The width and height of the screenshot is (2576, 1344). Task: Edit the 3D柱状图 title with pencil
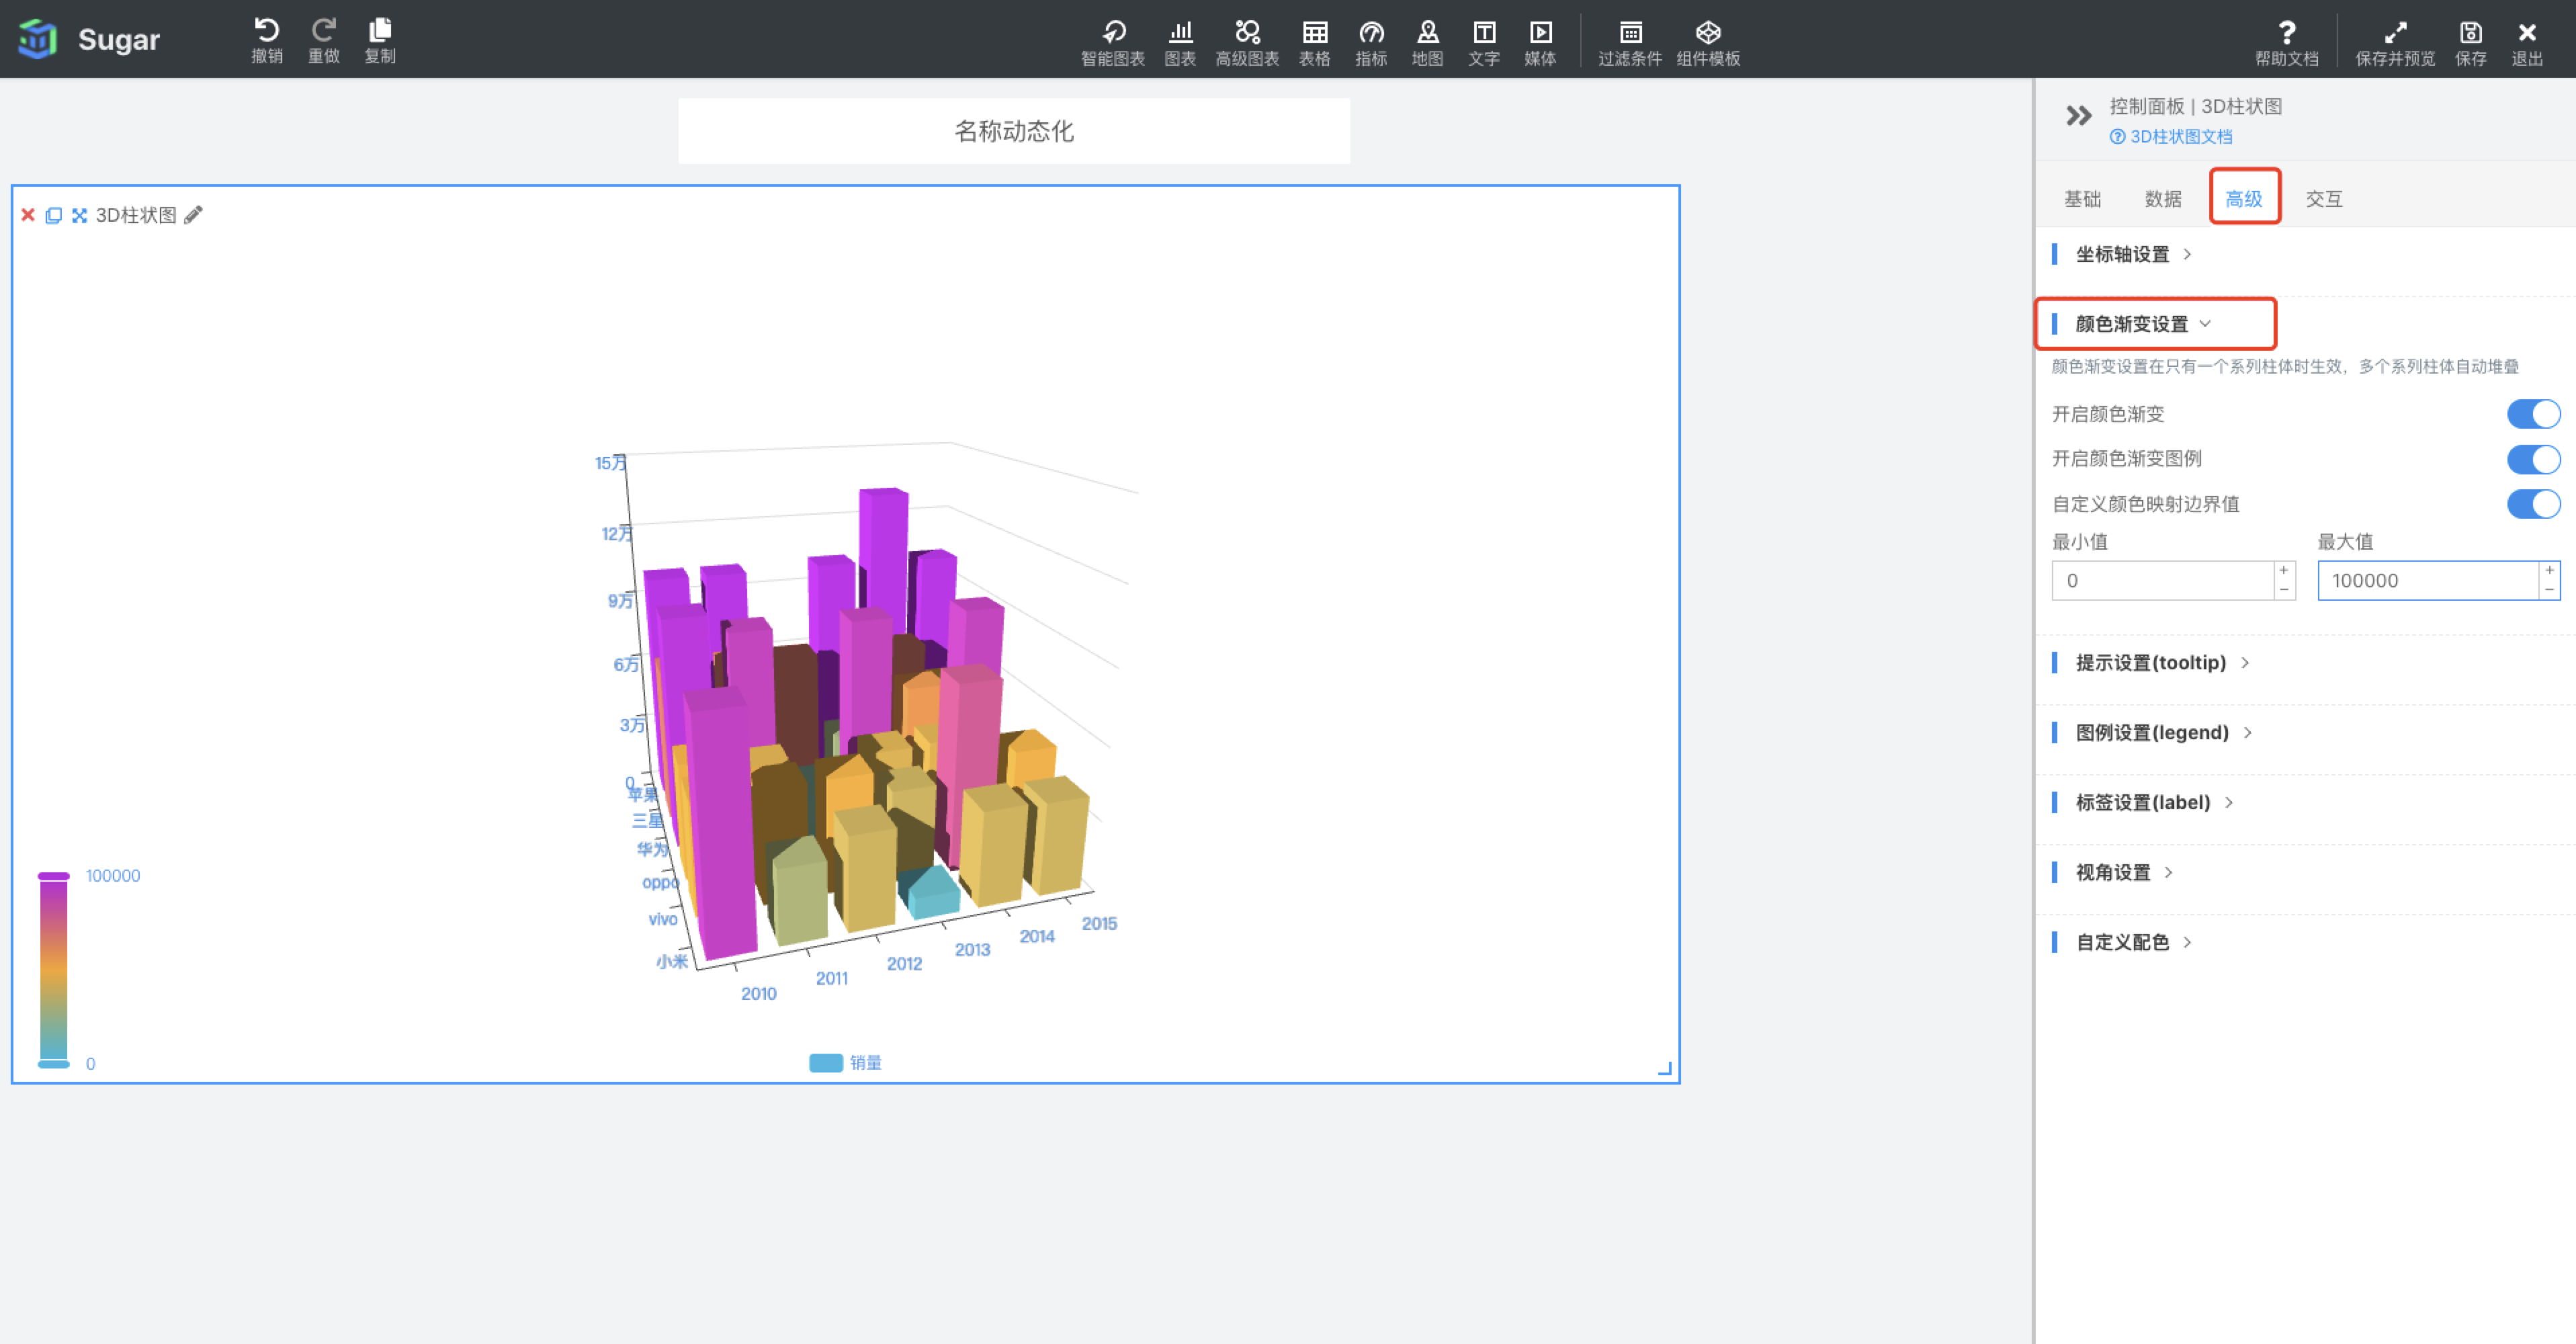click(194, 215)
